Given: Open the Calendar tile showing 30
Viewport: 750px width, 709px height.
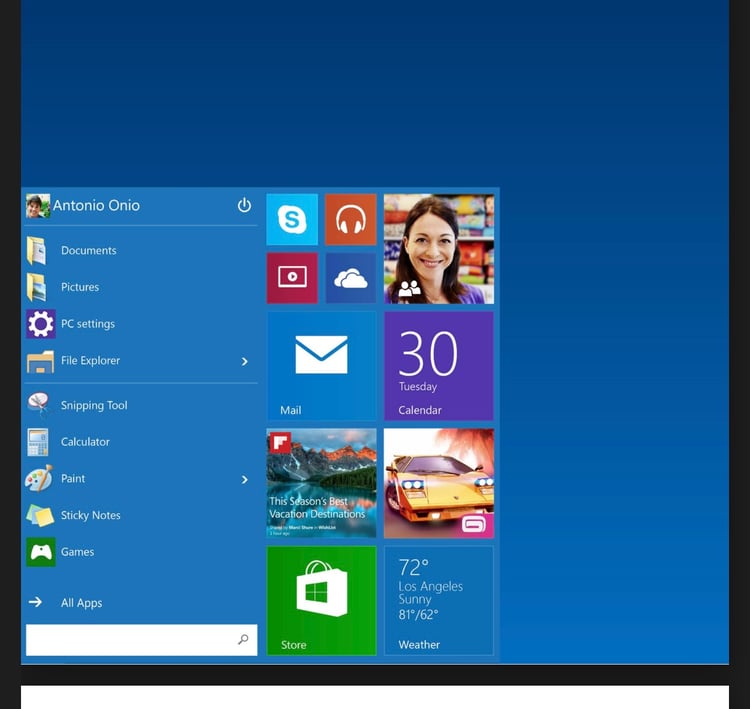Looking at the screenshot, I should coord(439,366).
